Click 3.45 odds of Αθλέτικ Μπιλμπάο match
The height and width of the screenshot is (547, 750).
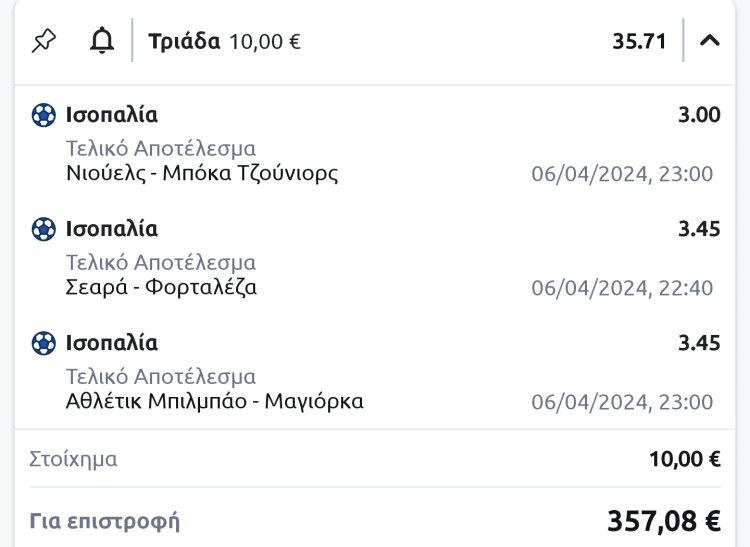(698, 343)
